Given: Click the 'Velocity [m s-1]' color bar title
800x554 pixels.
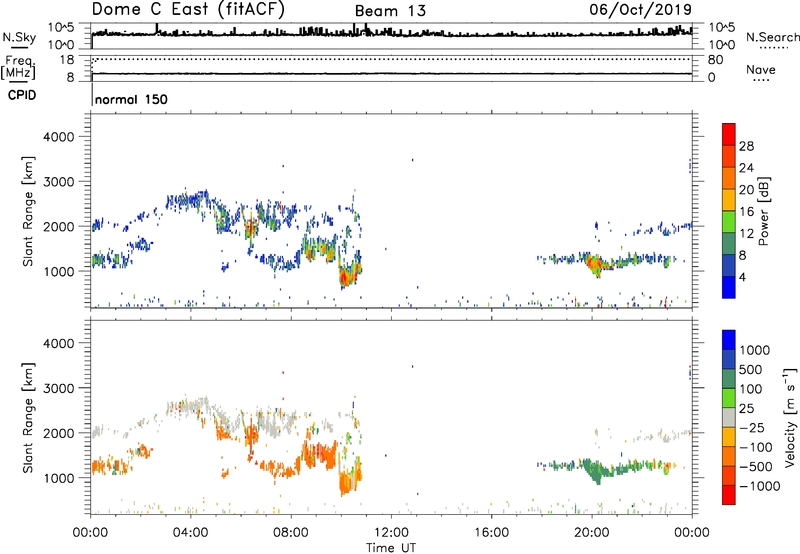Looking at the screenshot, I should click(x=791, y=417).
